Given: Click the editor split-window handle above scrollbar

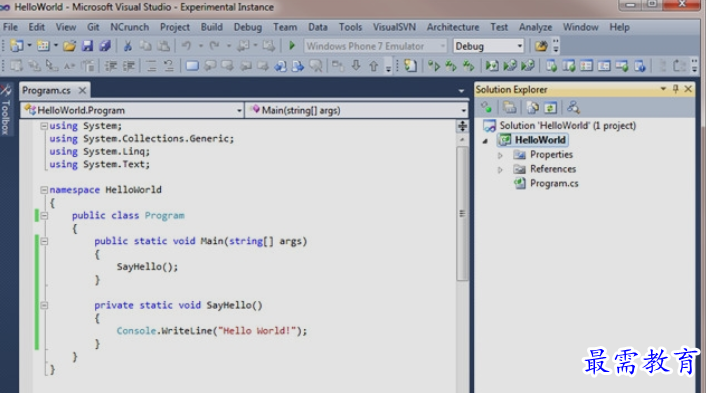Looking at the screenshot, I should 462,126.
